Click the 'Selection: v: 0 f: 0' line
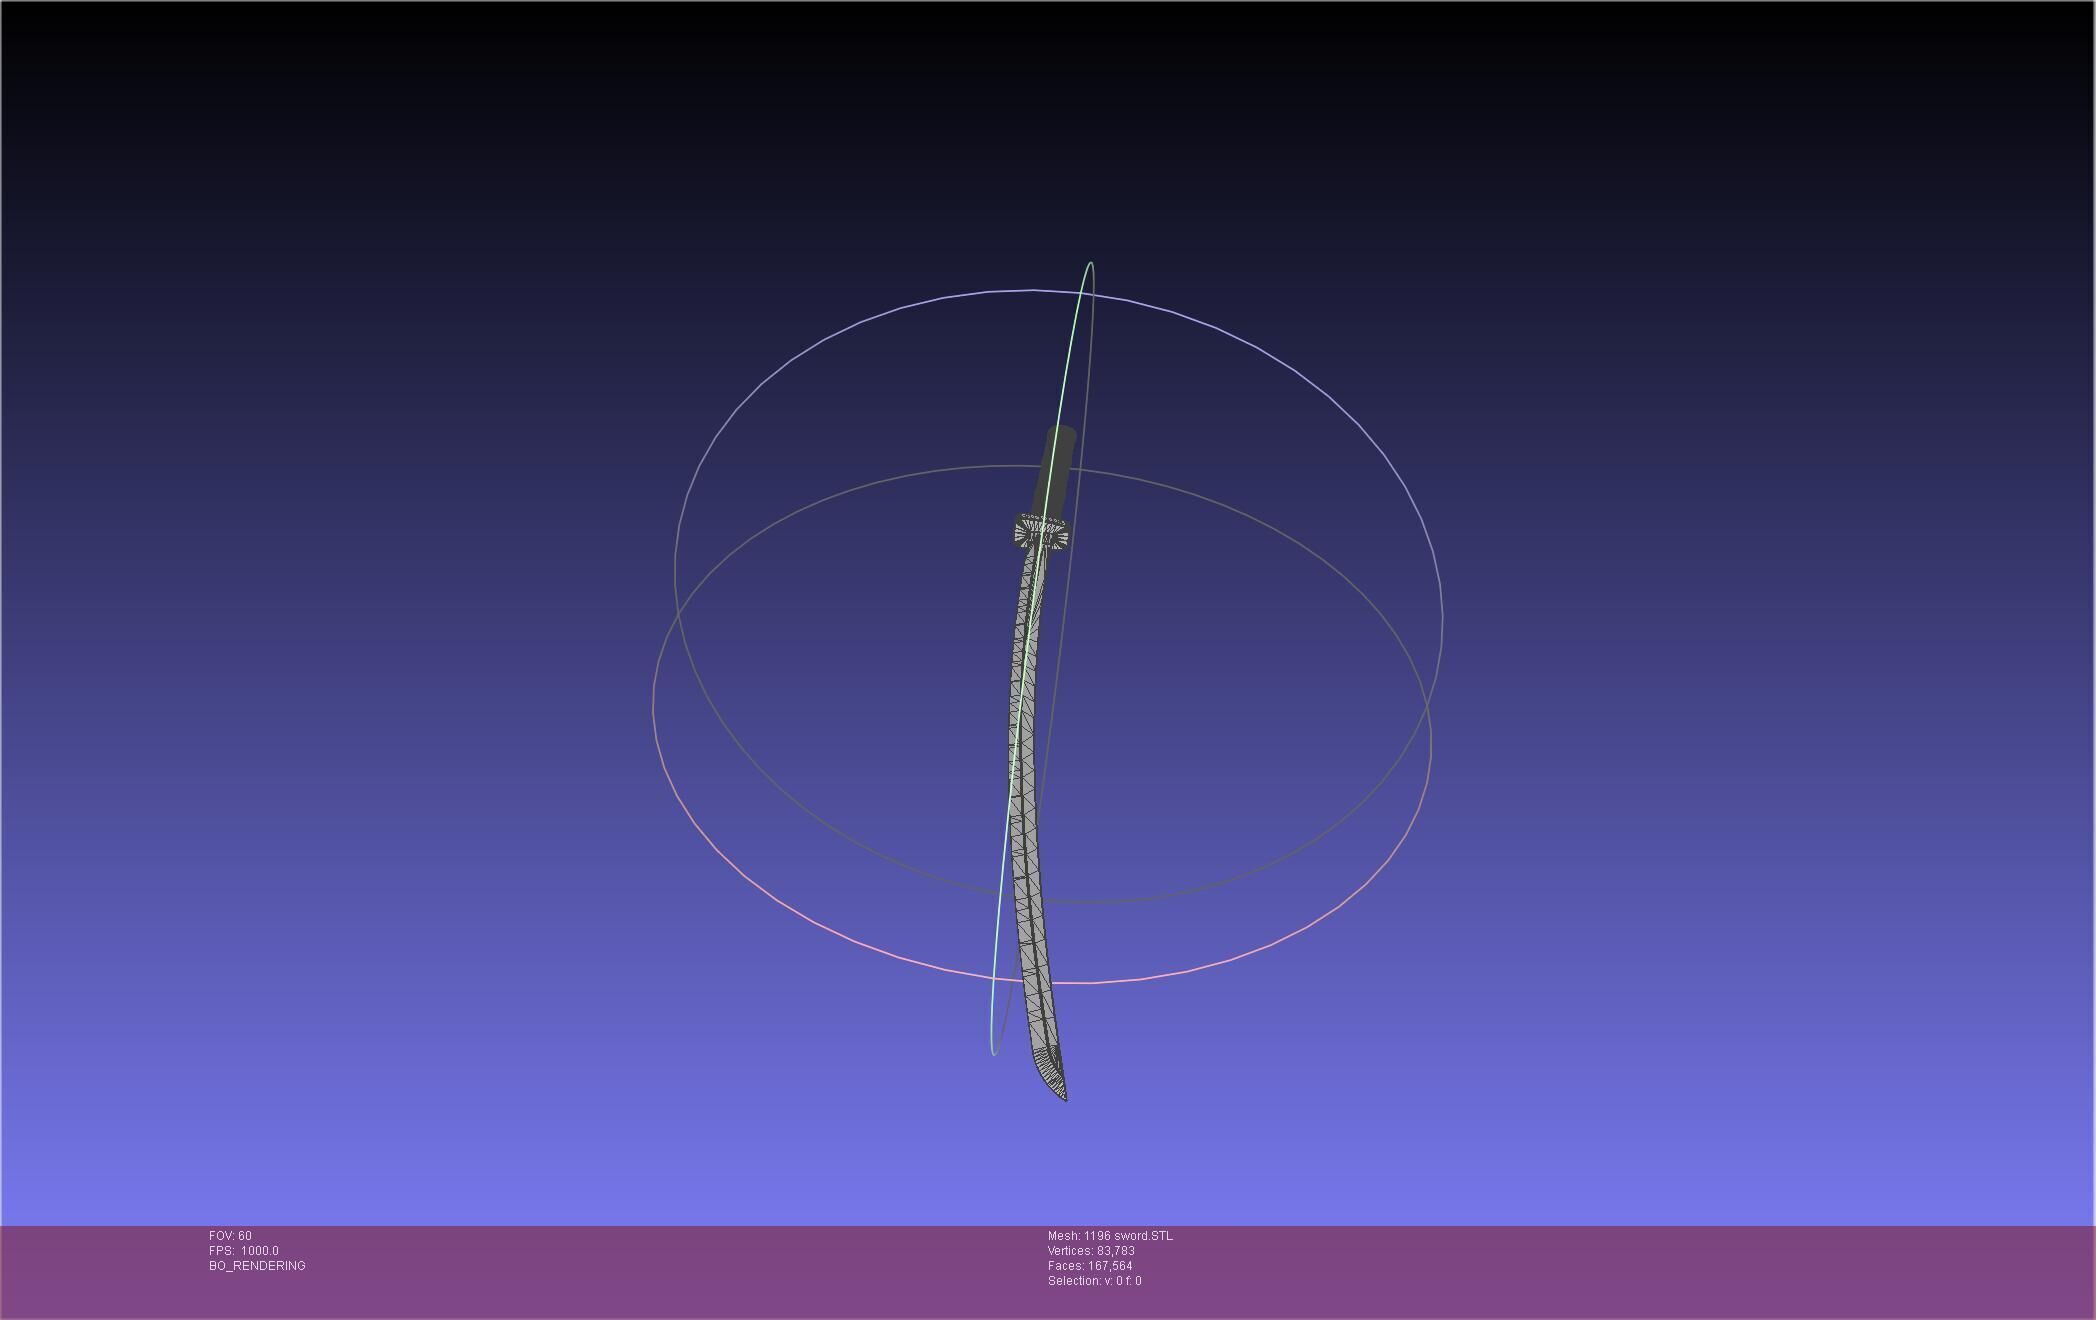2096x1320 pixels. (1094, 1281)
